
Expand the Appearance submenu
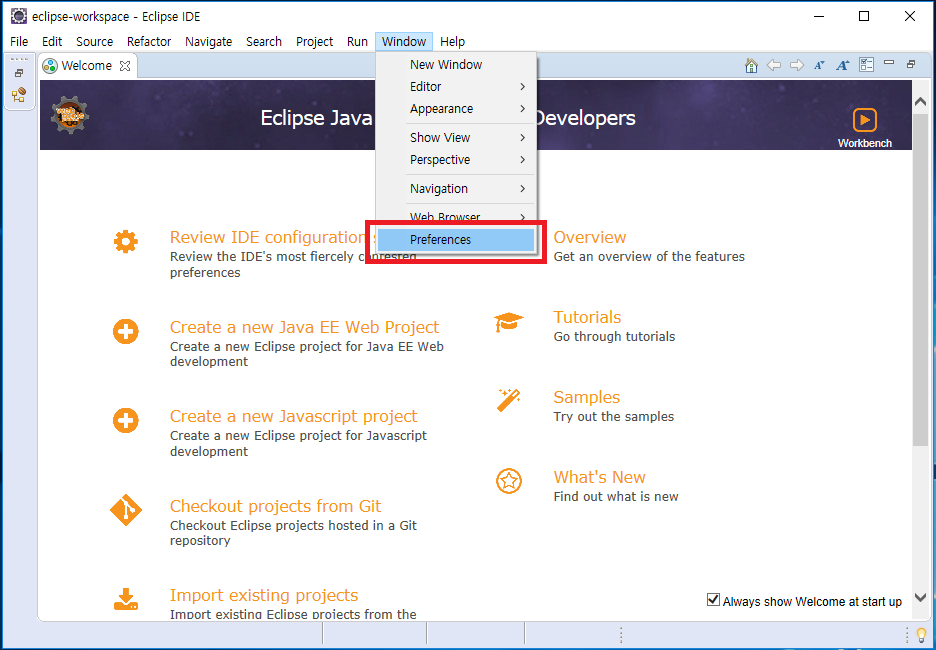point(456,109)
